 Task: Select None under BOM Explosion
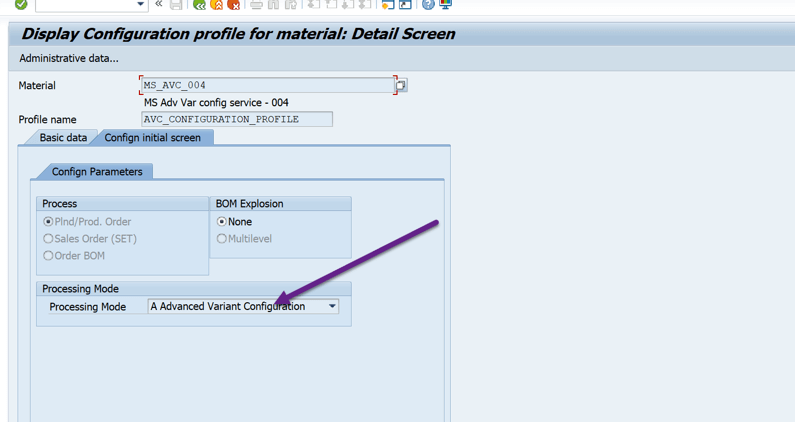[221, 221]
